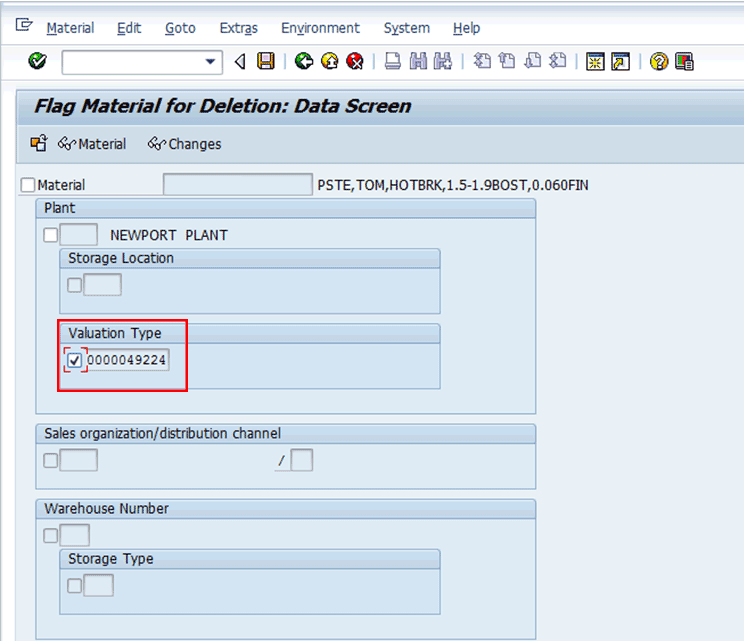Exit using the yellow up-arrow icon

tap(329, 61)
